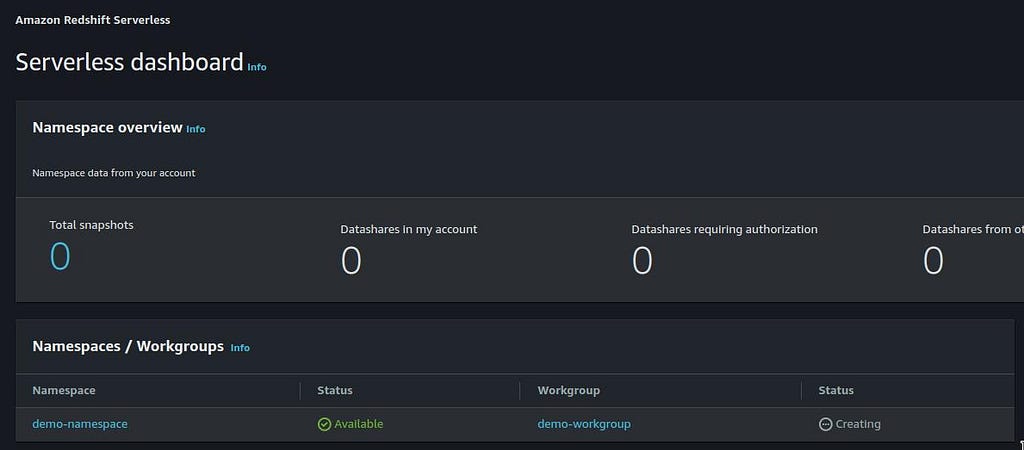
Task: Click the Available status text
Action: point(359,425)
